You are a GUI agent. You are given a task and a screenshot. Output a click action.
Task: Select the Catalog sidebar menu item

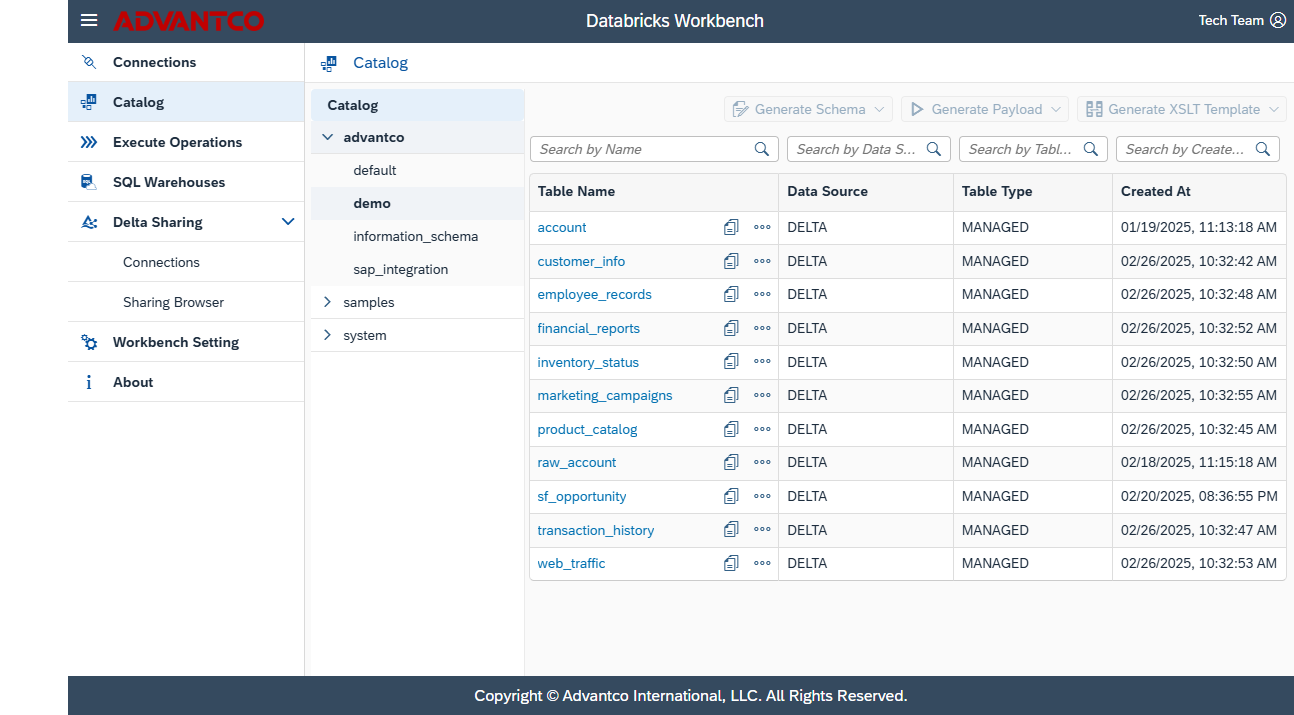pos(186,102)
